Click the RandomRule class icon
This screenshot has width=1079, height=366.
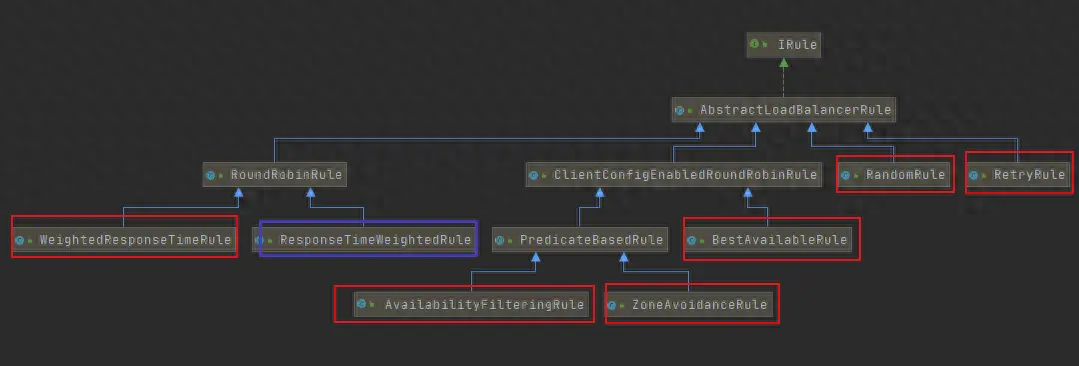[846, 175]
